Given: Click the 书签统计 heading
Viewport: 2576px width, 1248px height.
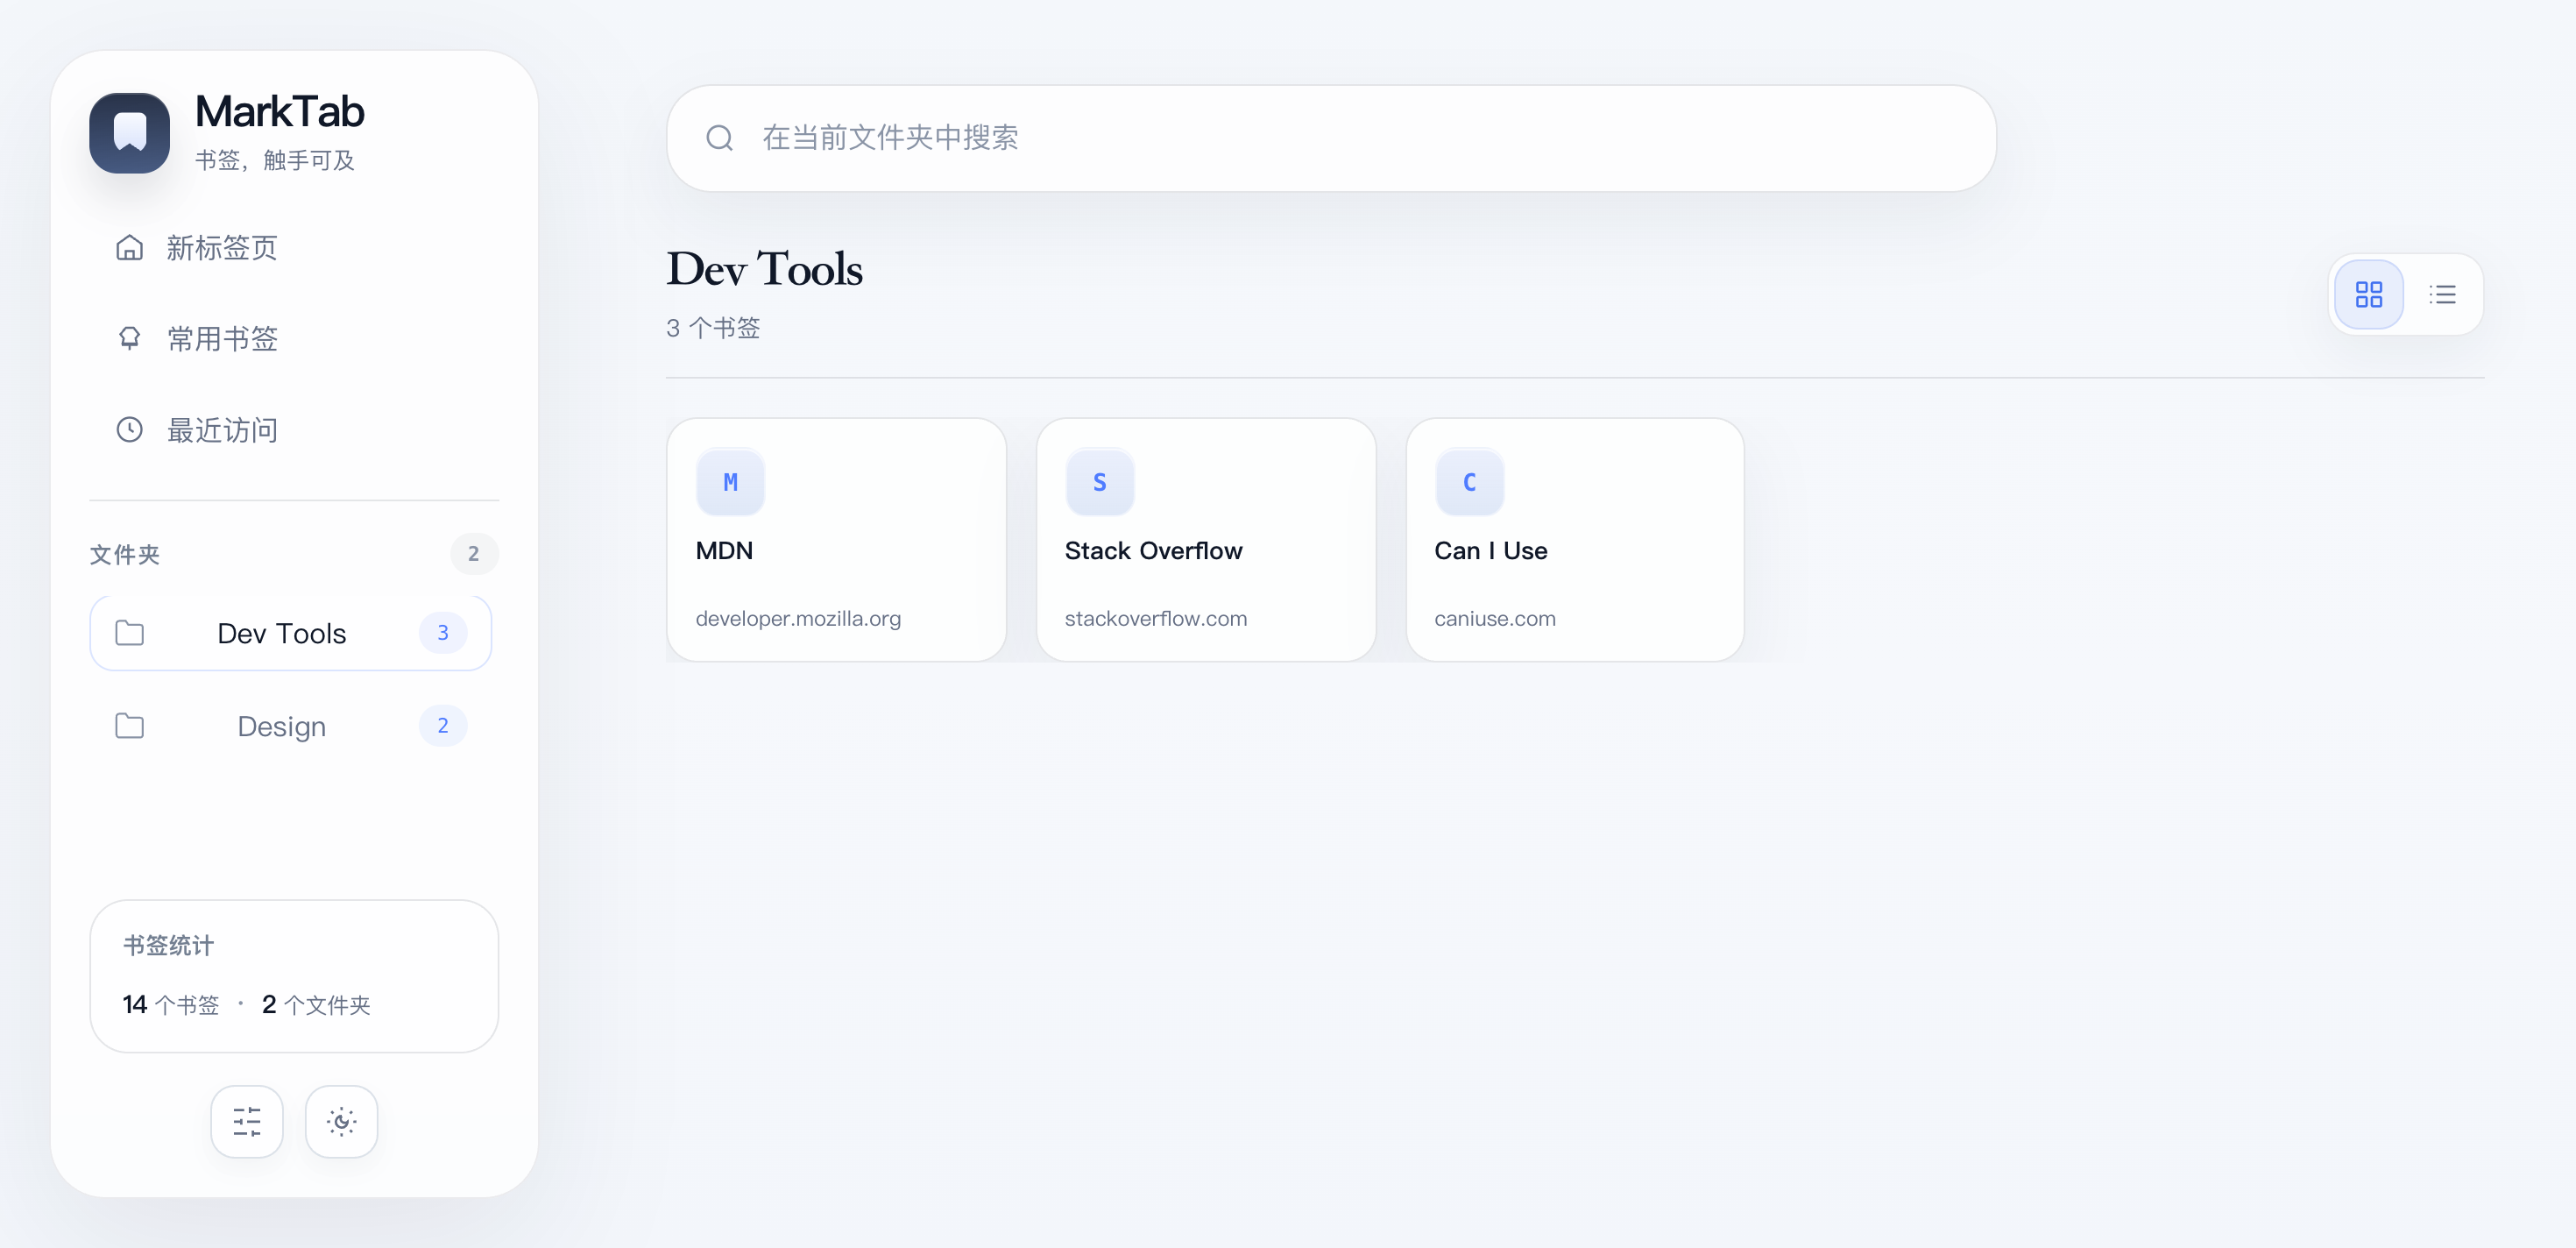Looking at the screenshot, I should 168,946.
